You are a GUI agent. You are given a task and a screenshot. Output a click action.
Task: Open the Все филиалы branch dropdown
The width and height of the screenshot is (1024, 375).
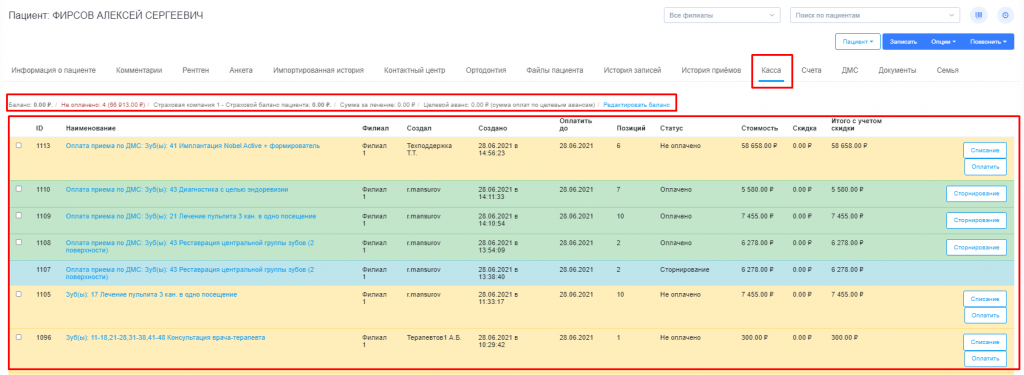(x=722, y=15)
